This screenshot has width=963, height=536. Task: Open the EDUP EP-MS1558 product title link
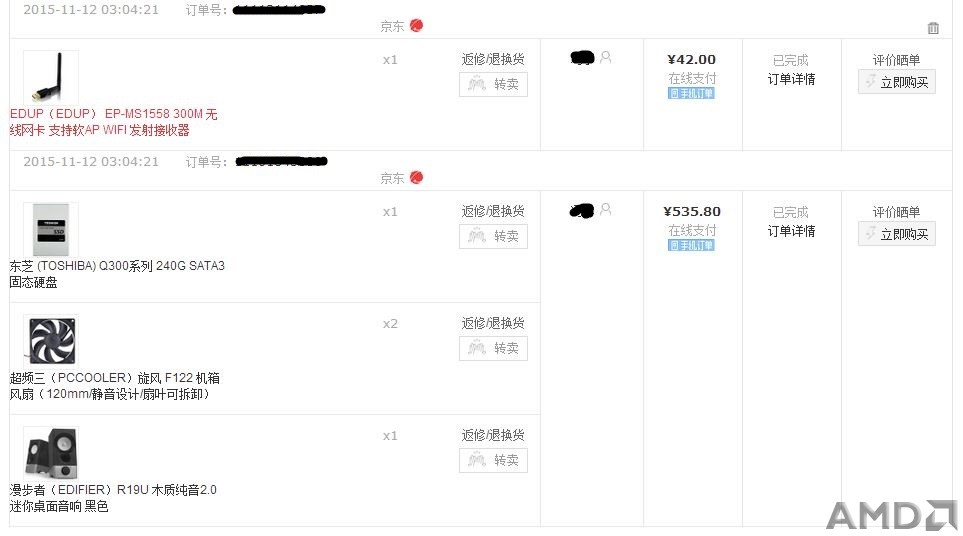[113, 122]
